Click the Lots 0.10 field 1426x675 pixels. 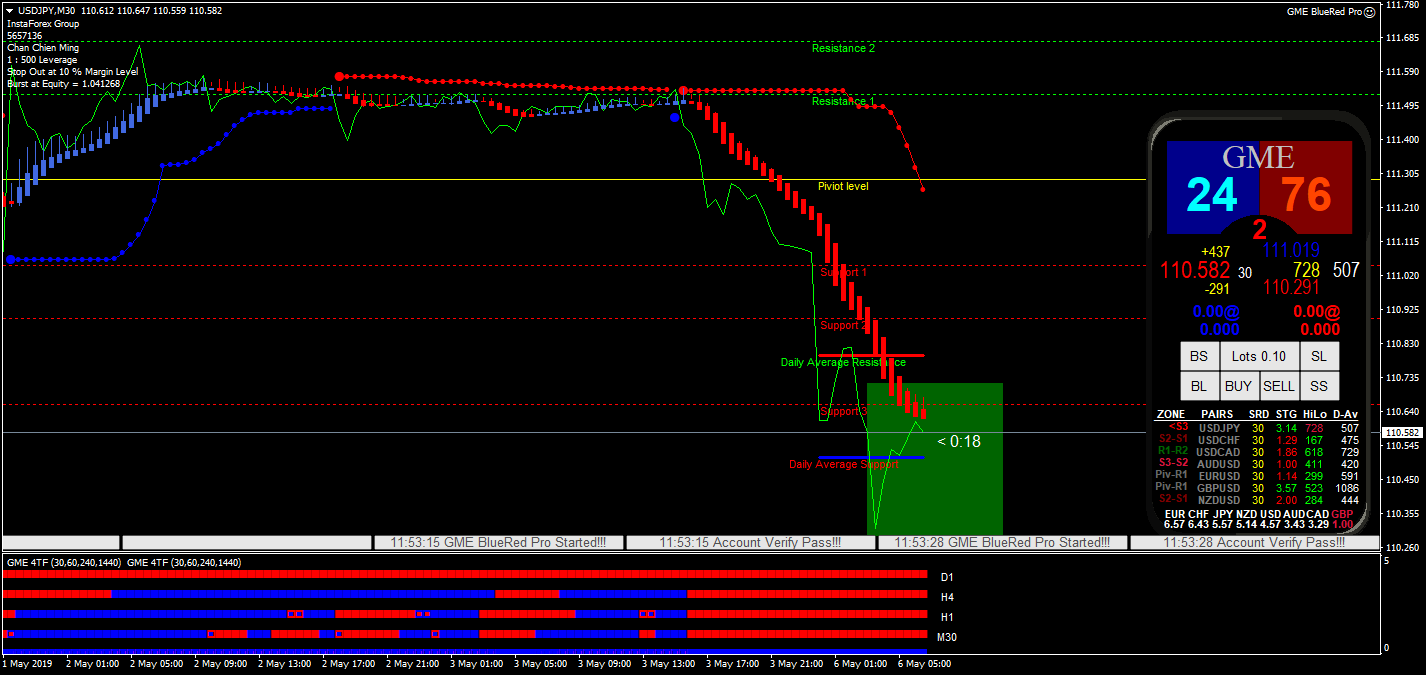pyautogui.click(x=1258, y=356)
